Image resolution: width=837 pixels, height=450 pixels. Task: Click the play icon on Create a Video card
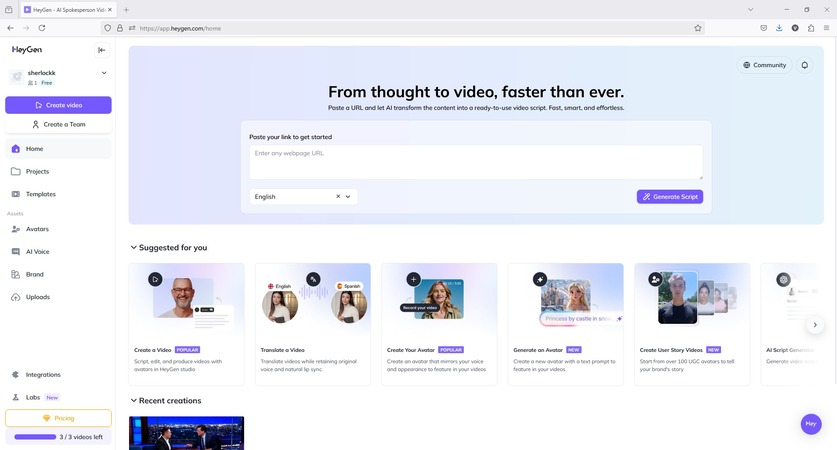155,279
